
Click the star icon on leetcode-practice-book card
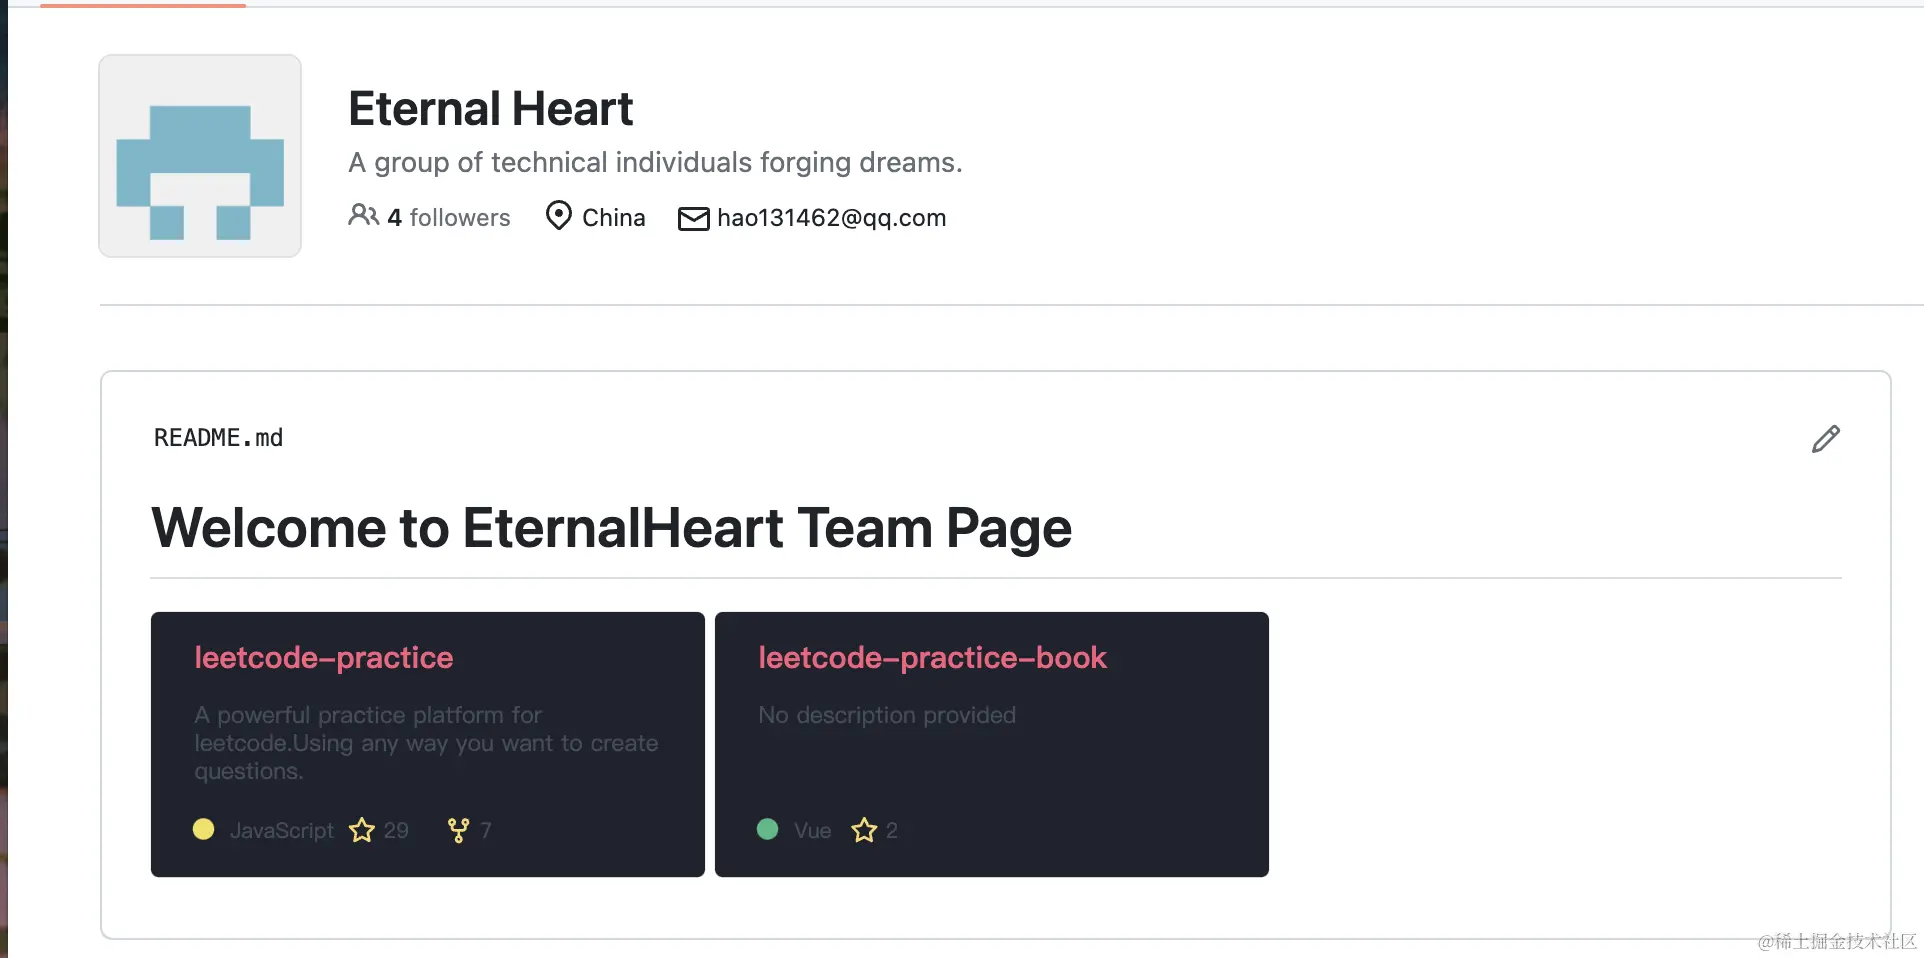point(864,830)
